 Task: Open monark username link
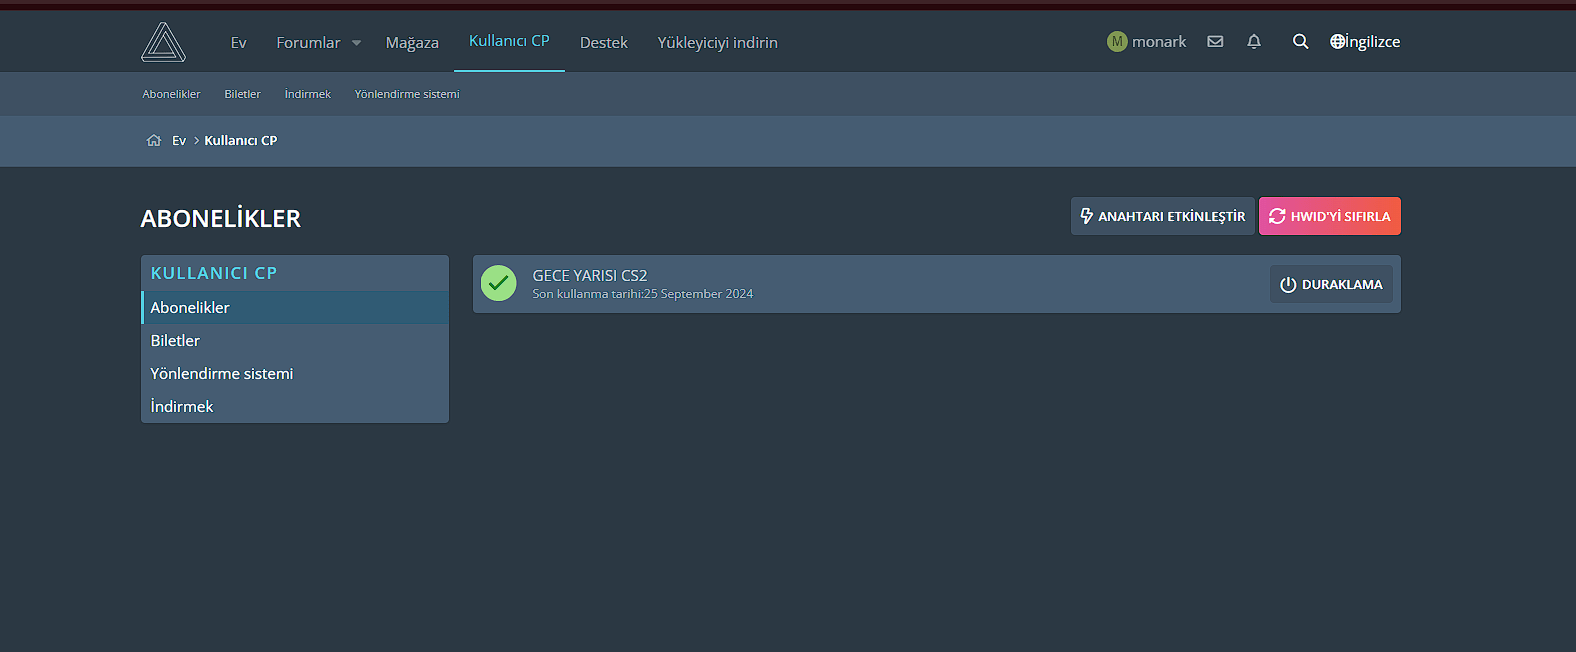[1159, 42]
